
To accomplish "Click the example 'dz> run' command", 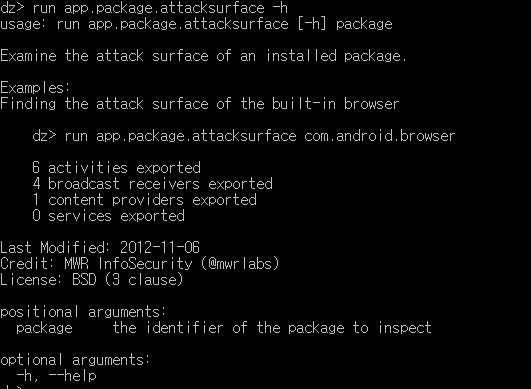I will click(244, 136).
